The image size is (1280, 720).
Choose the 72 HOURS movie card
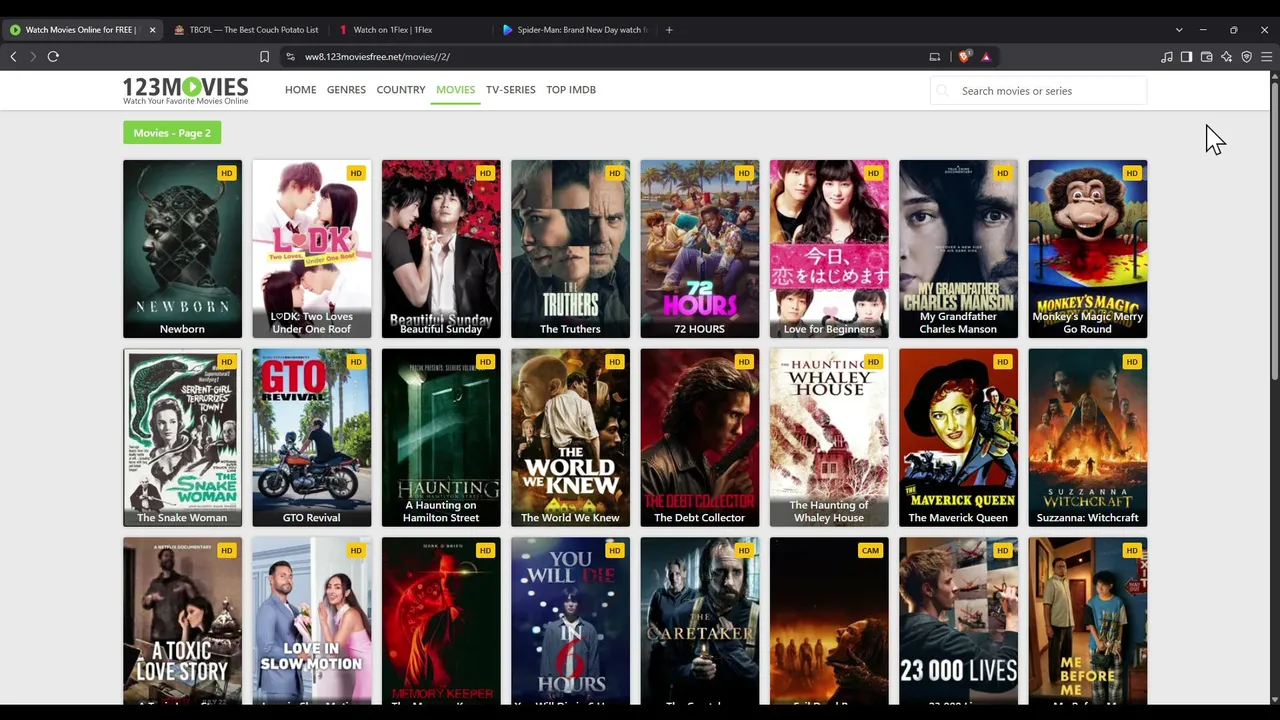pos(699,249)
